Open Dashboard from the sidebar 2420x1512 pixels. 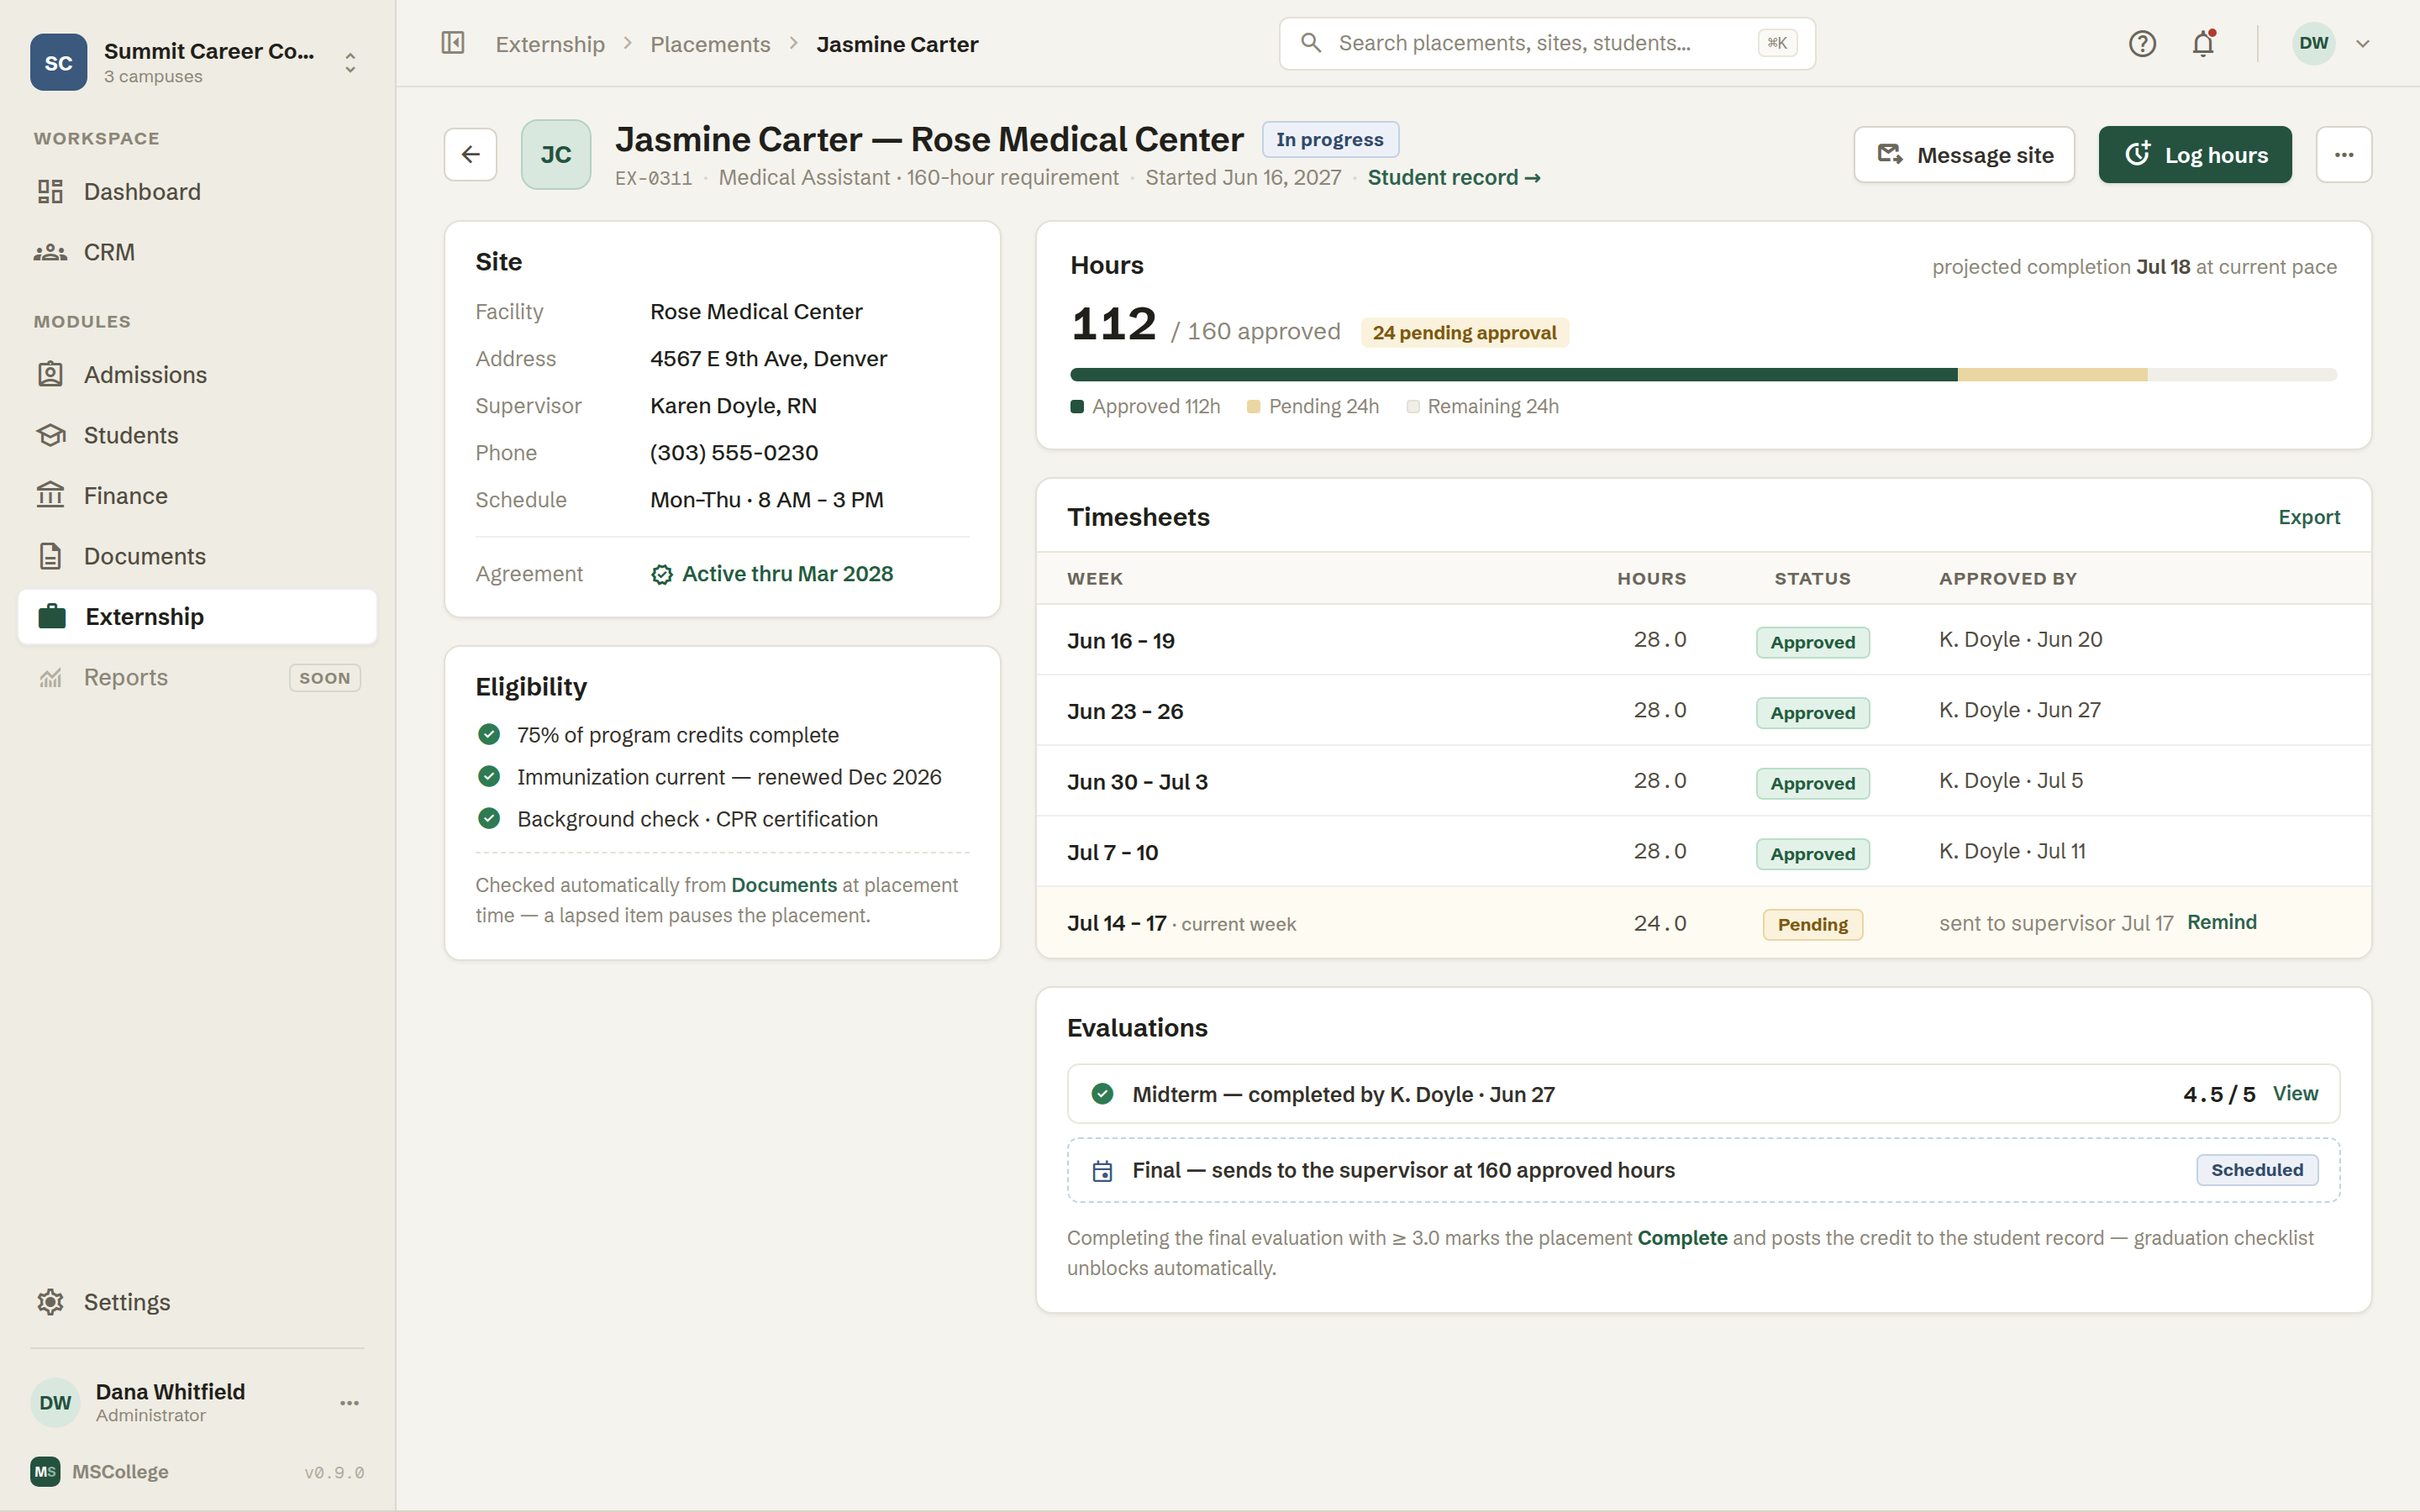[197, 191]
